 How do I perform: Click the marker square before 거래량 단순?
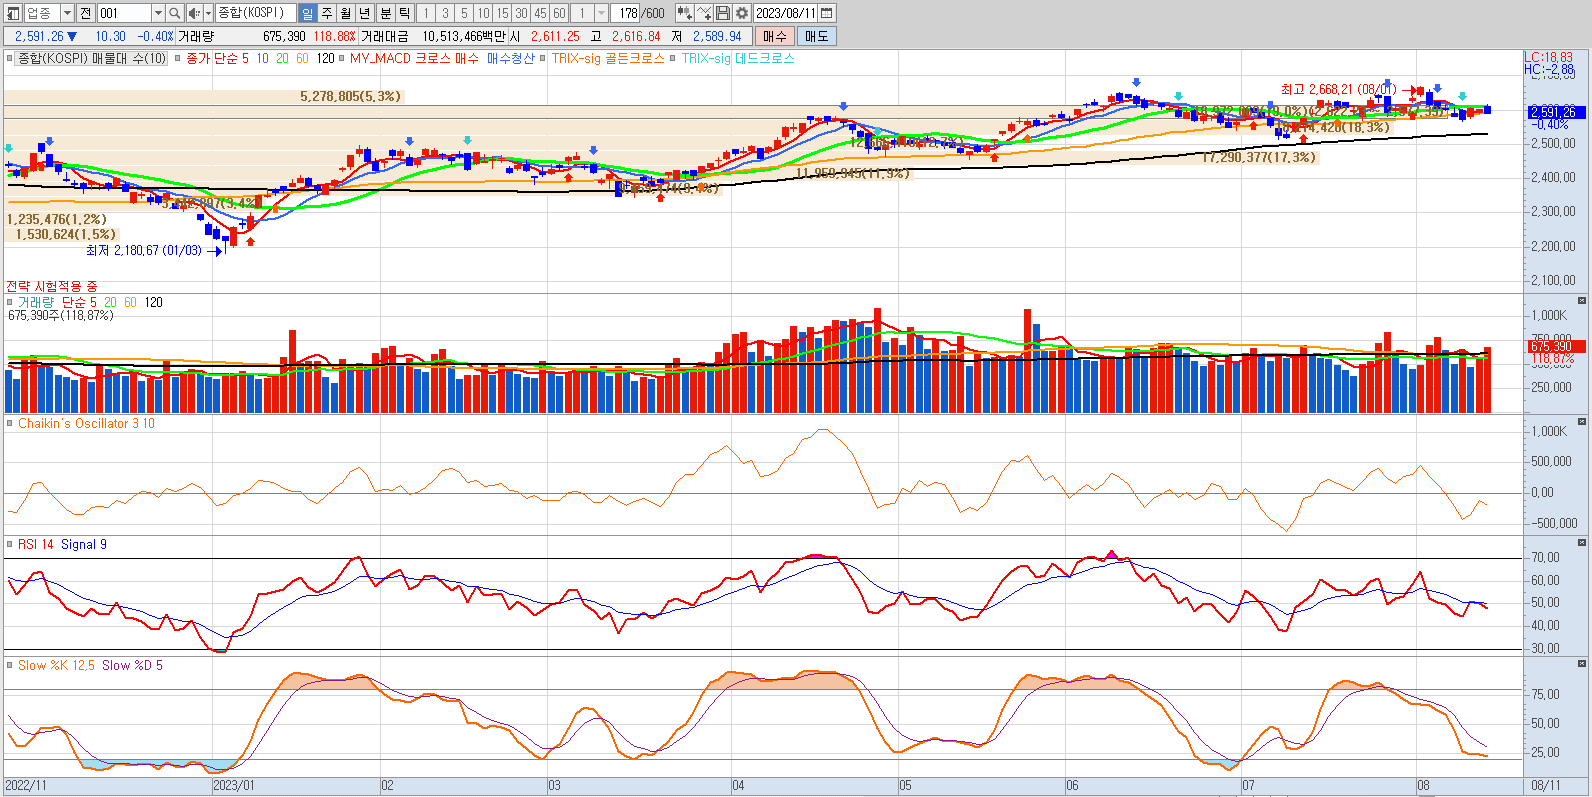10,302
